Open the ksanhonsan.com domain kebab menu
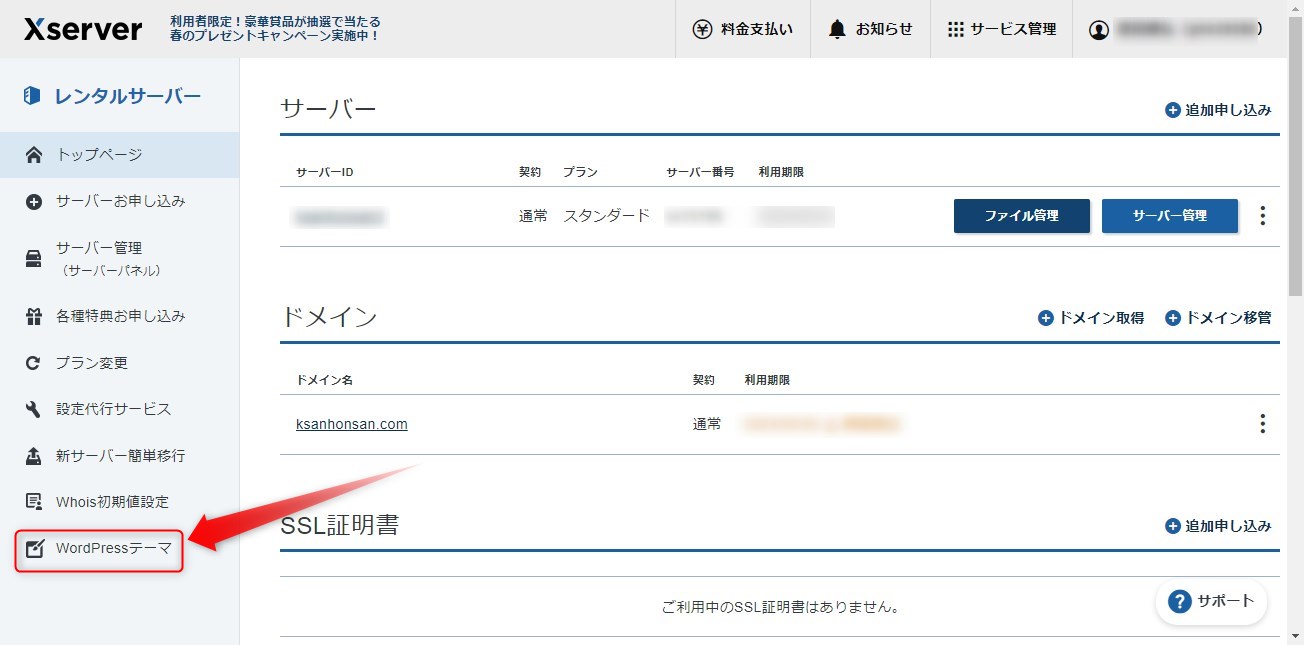Screen dimensions: 1304x645 click(1262, 423)
